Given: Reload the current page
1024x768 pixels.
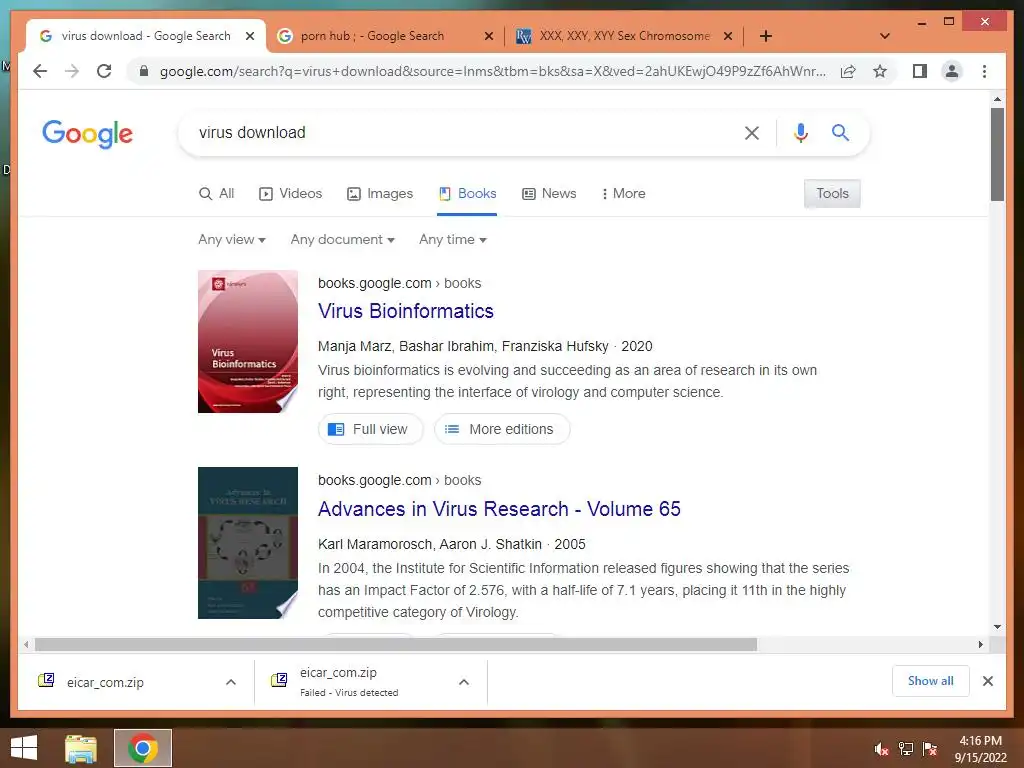Looking at the screenshot, I should point(104,71).
